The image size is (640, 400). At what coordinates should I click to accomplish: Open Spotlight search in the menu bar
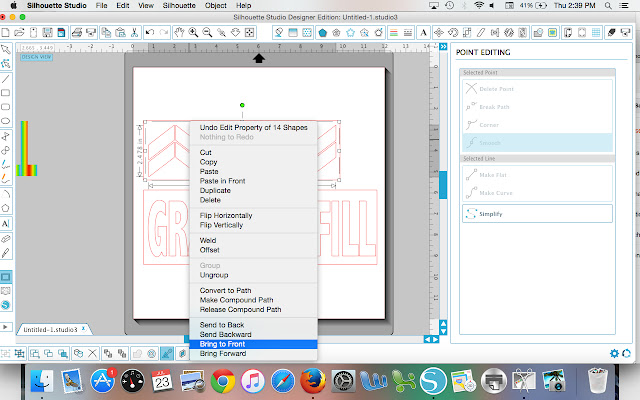click(x=608, y=6)
